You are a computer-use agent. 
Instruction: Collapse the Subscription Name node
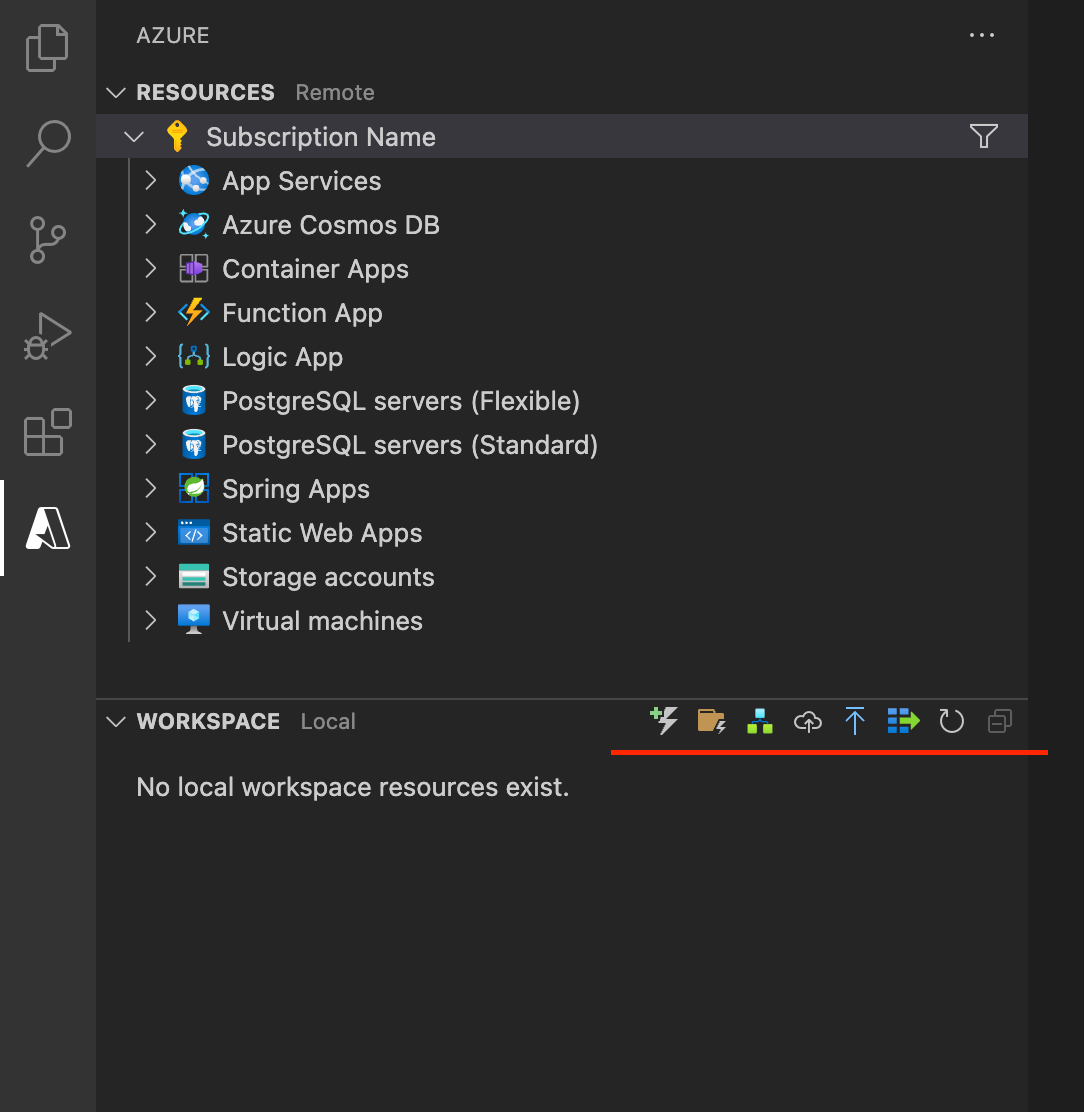click(133, 136)
